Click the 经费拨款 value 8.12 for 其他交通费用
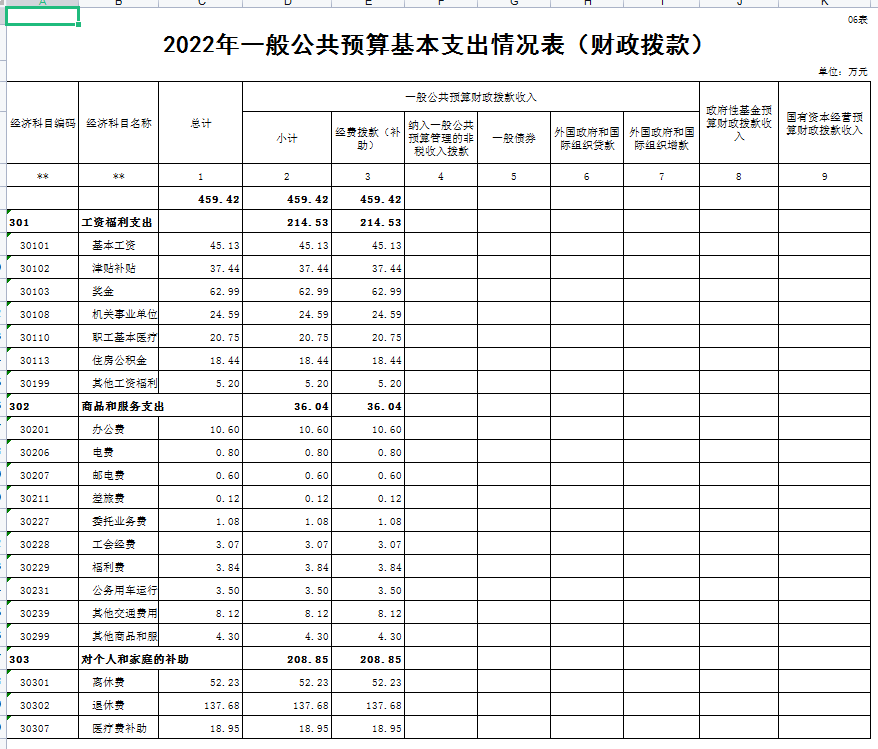 (x=368, y=613)
